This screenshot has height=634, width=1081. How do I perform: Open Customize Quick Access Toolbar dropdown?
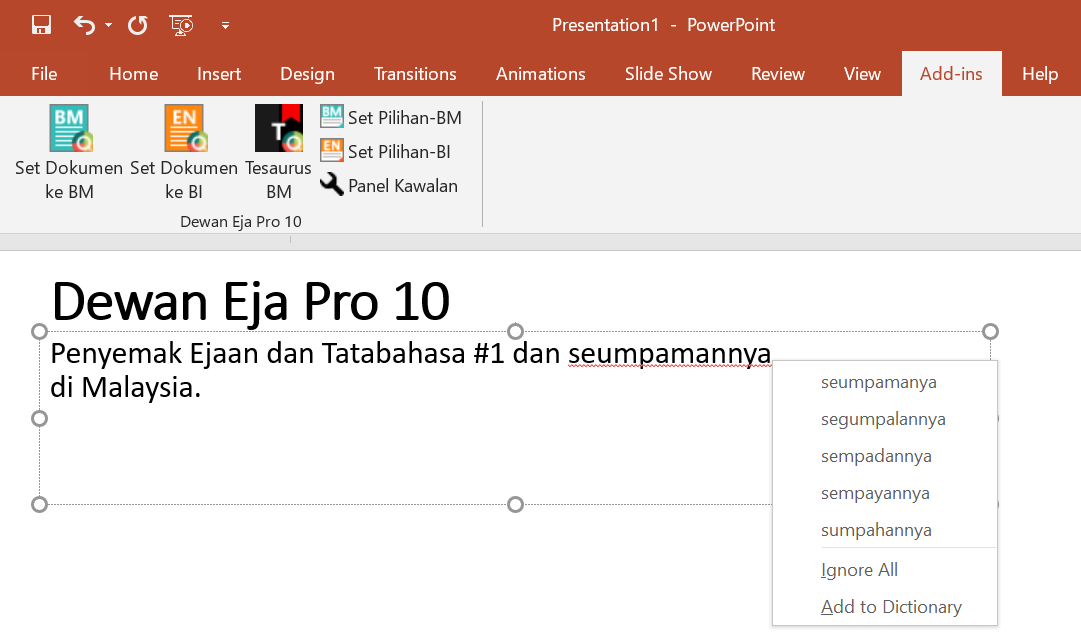click(x=225, y=25)
